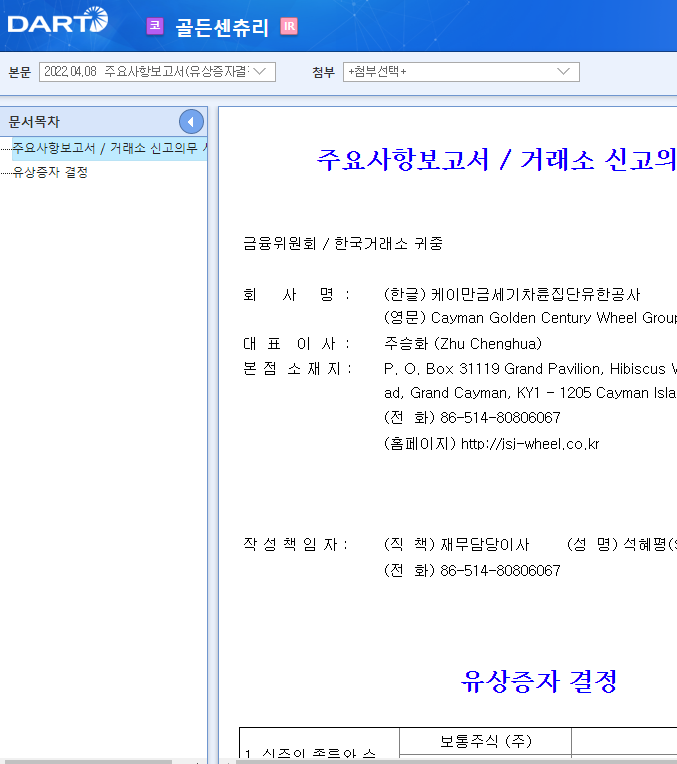Open the pink IR badge
The height and width of the screenshot is (764, 677).
tap(289, 26)
